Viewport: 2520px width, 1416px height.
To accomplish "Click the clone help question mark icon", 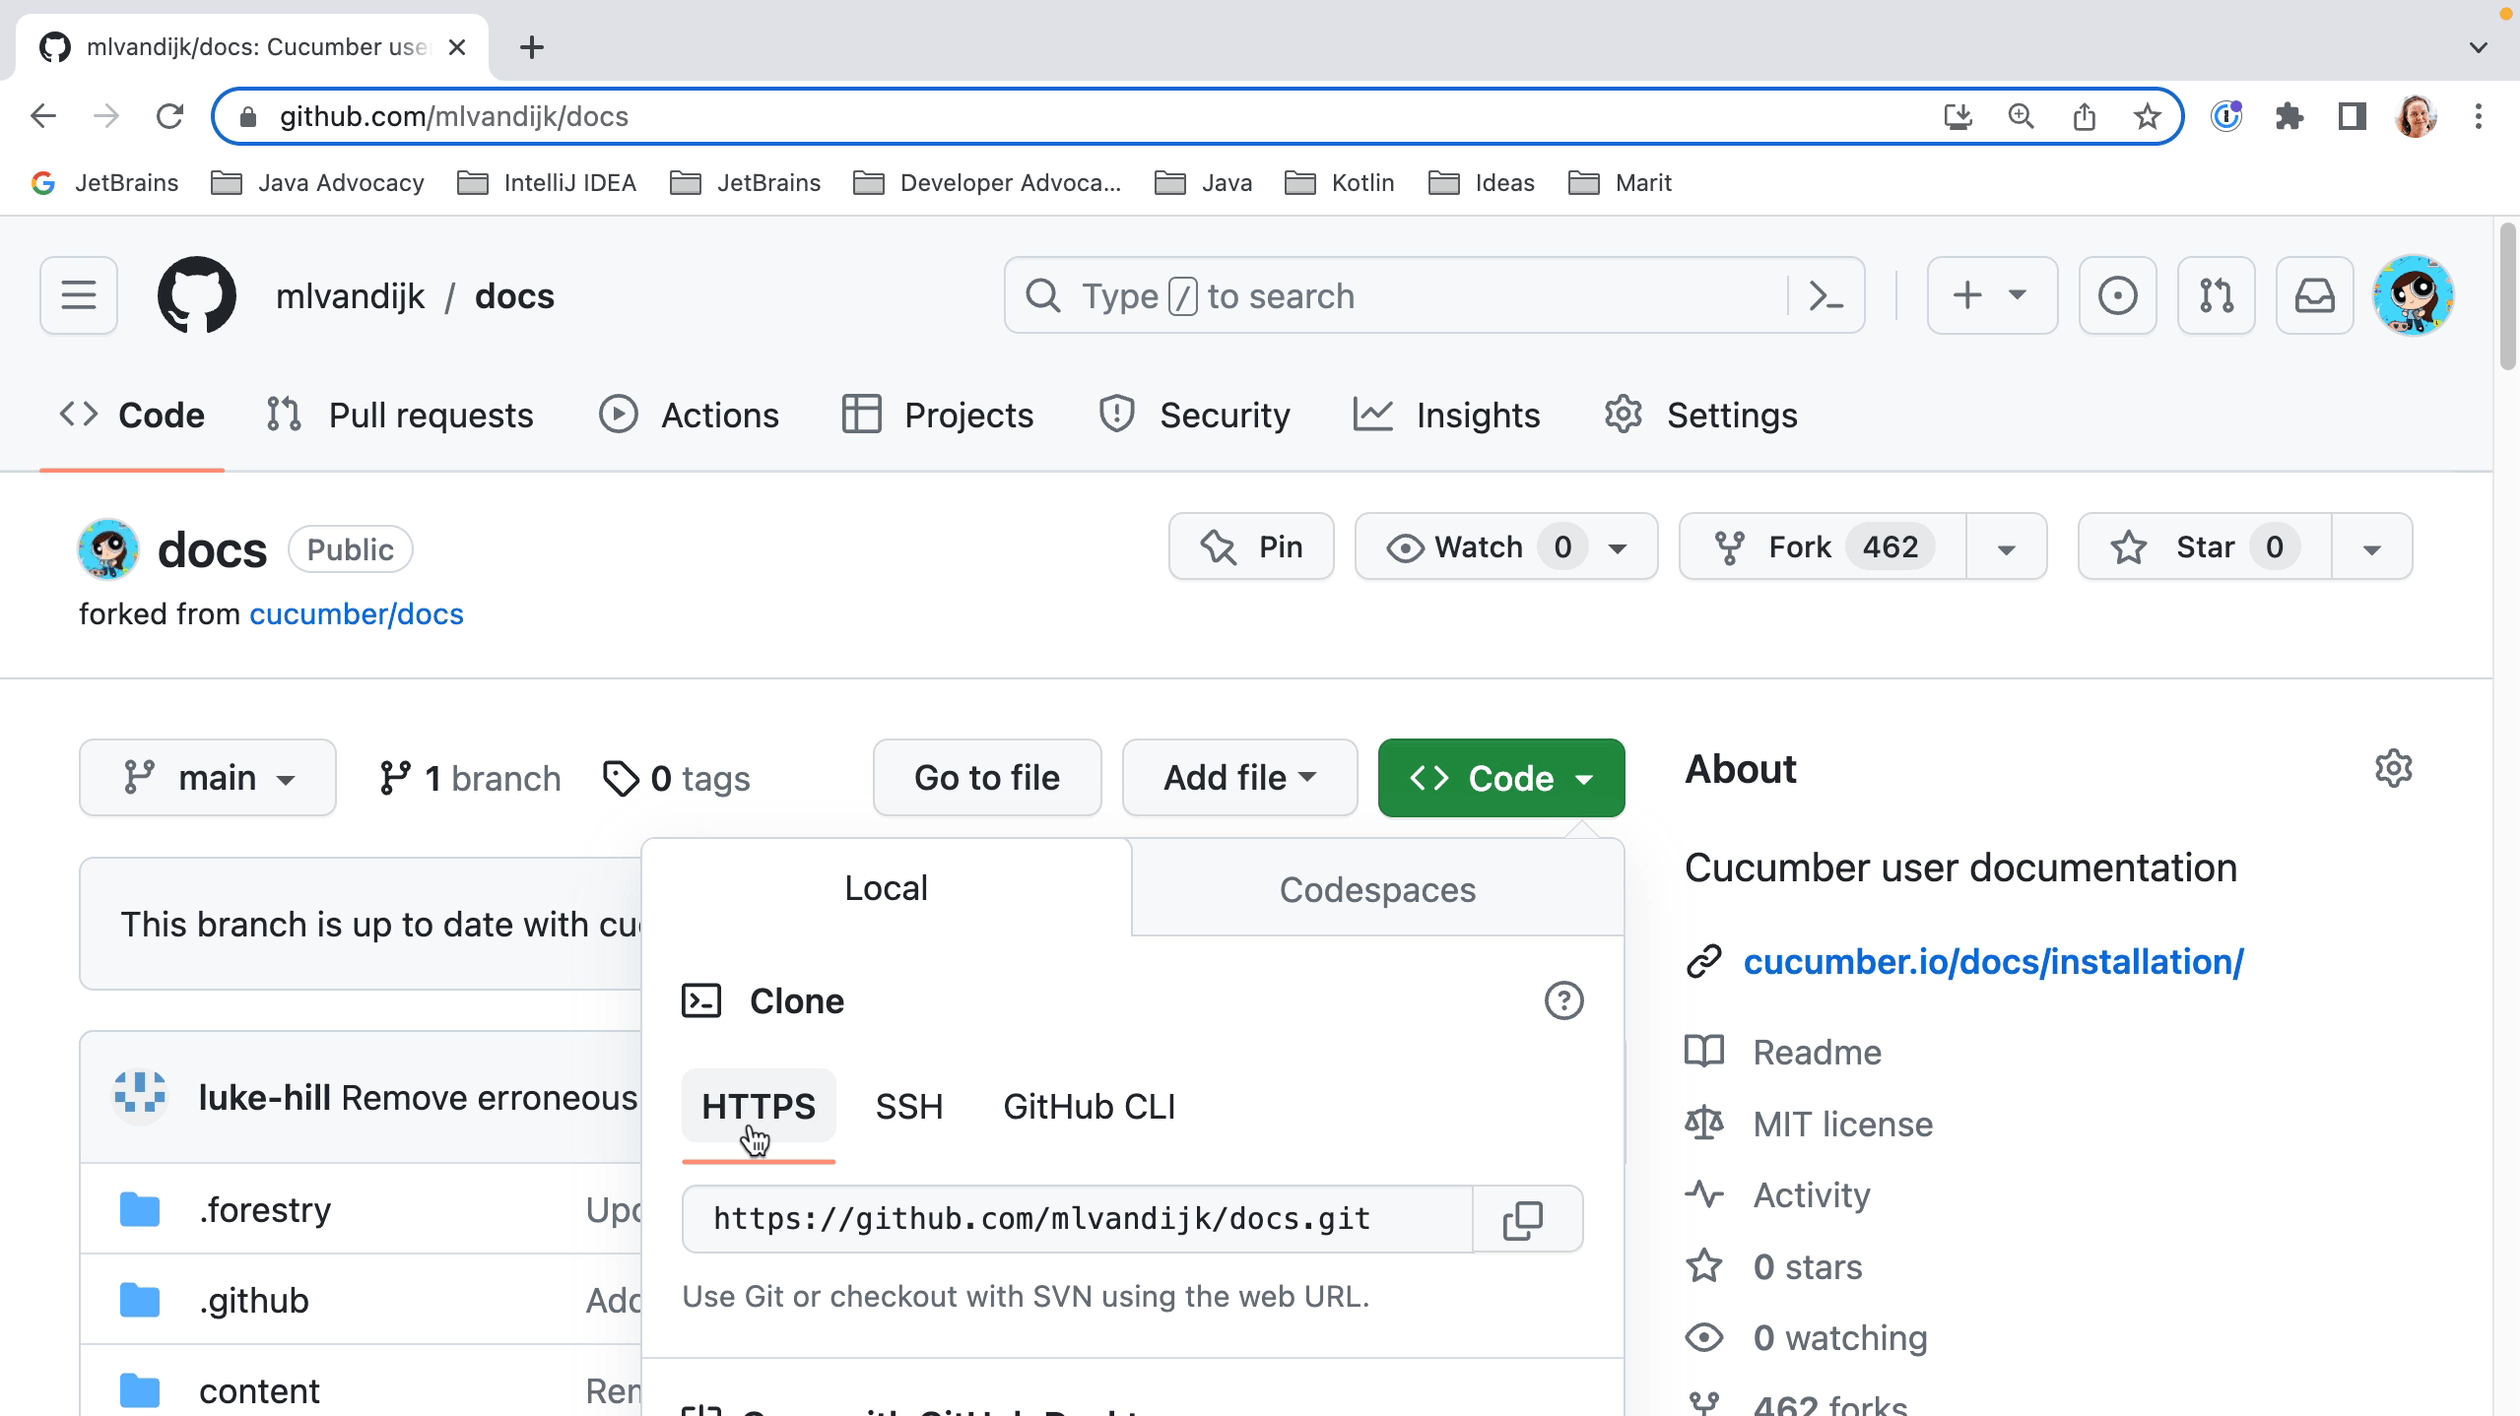I will click(1563, 1001).
